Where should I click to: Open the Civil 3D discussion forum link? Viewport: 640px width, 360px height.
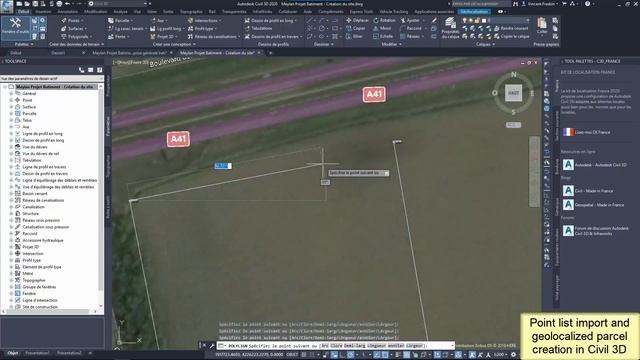(596, 231)
